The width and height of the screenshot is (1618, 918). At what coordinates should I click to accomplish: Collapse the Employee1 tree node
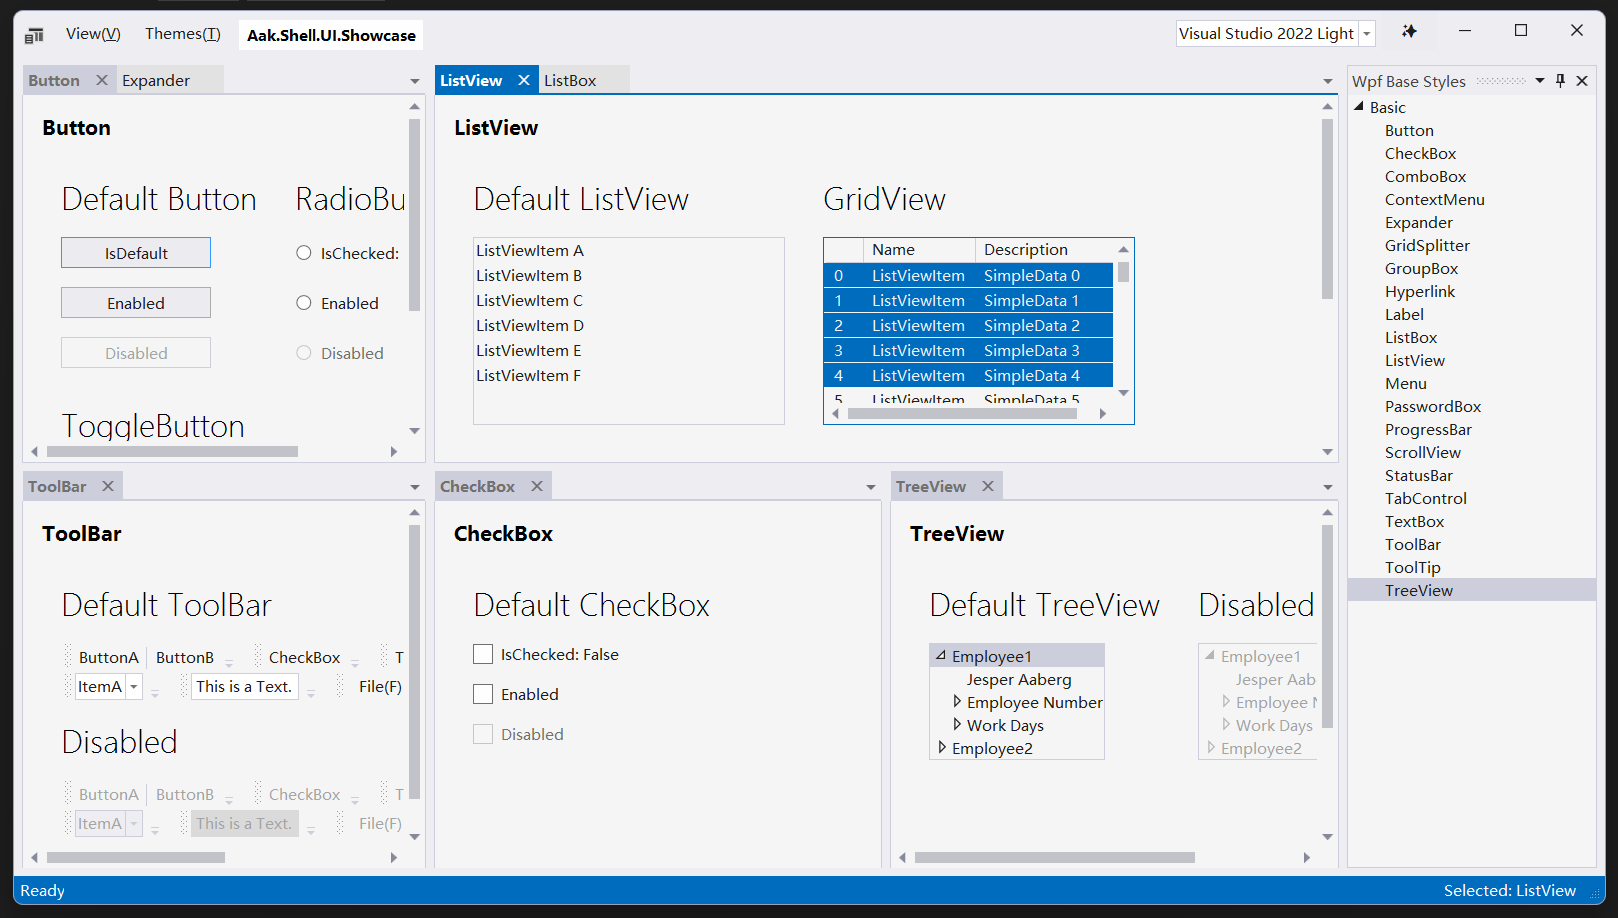(941, 655)
